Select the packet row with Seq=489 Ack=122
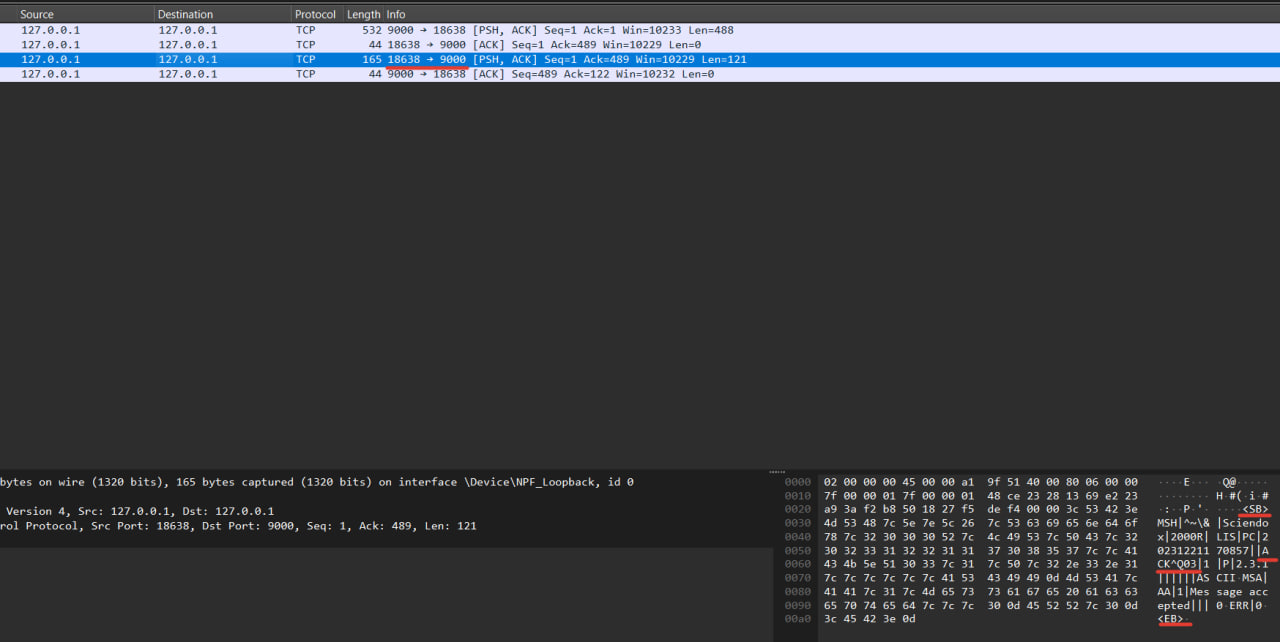This screenshot has width=1280, height=642. pyautogui.click(x=640, y=74)
